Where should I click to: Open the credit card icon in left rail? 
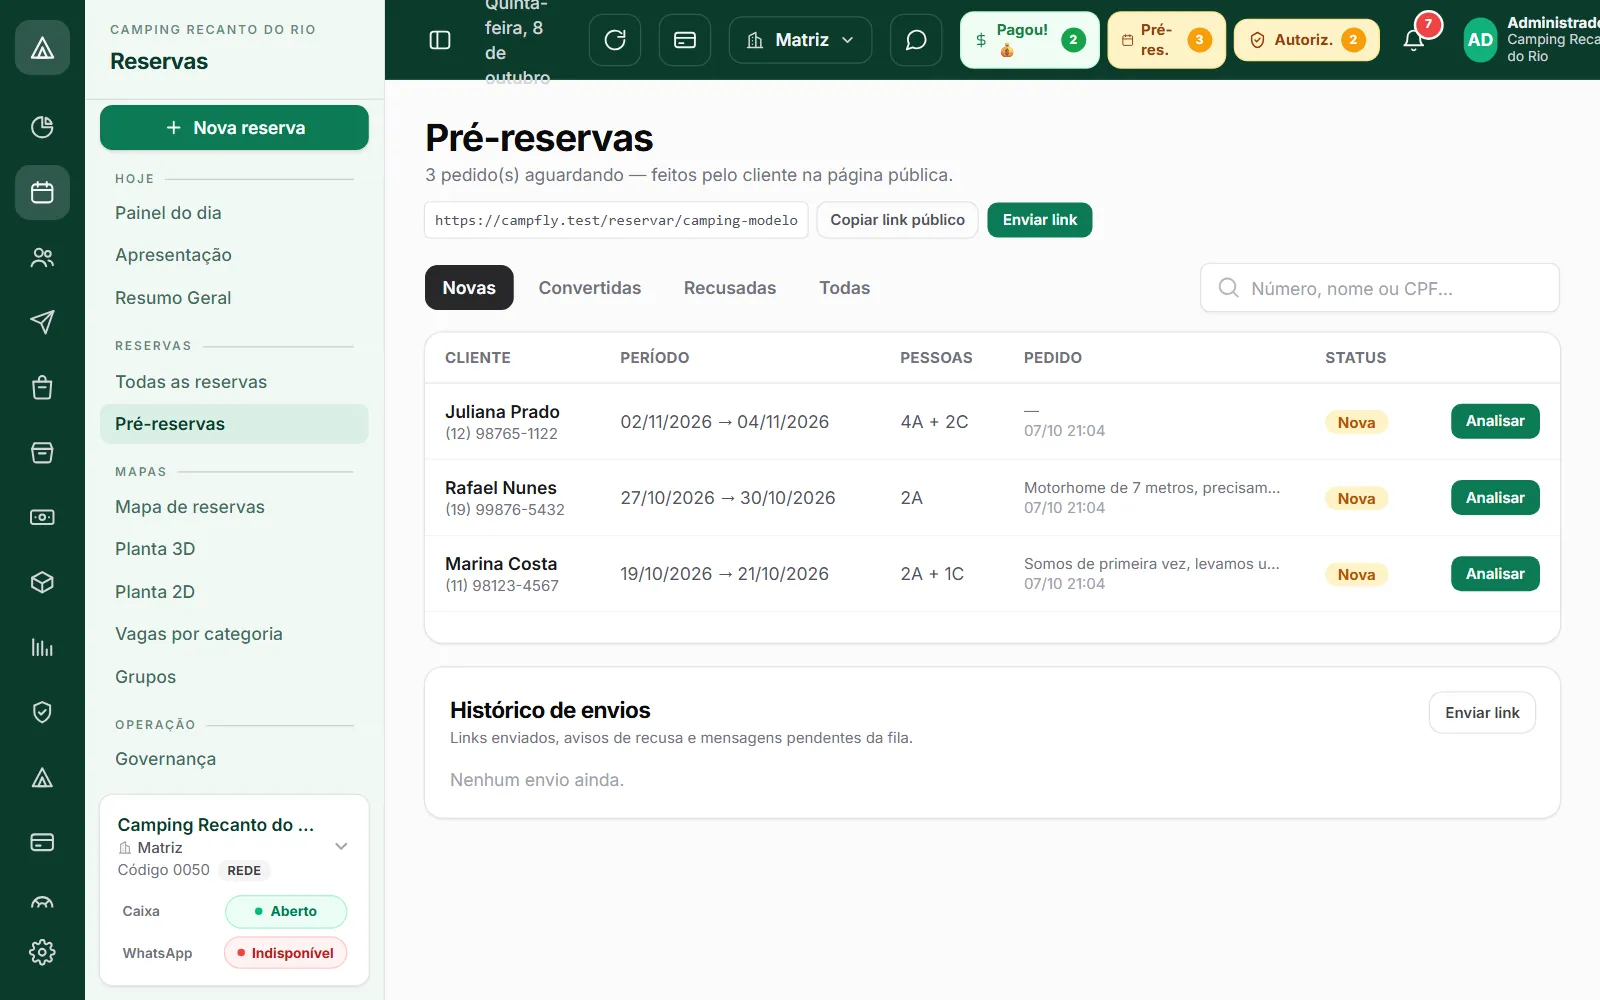pos(42,842)
